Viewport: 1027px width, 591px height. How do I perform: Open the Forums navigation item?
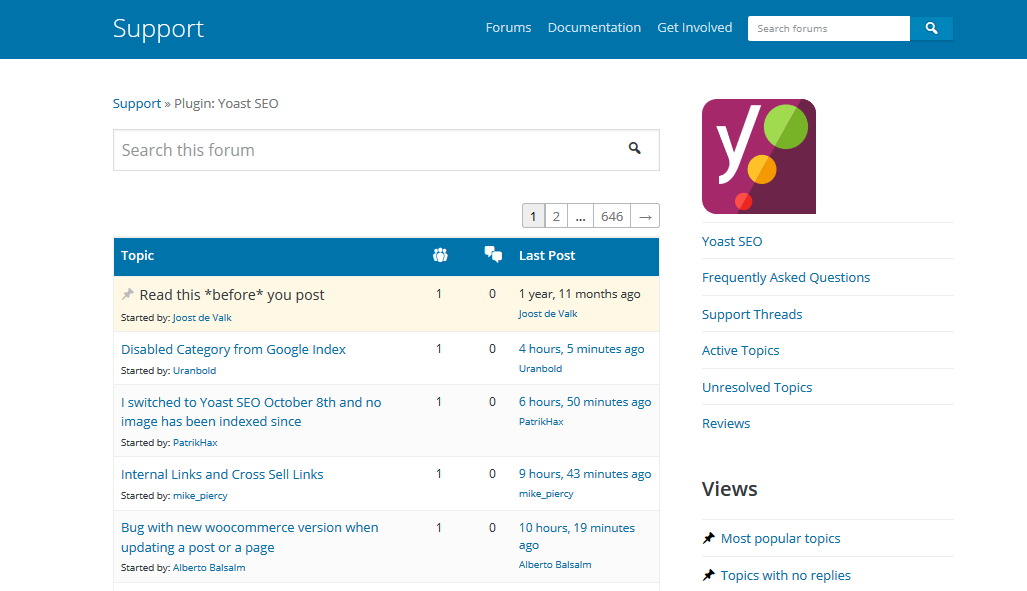point(508,27)
